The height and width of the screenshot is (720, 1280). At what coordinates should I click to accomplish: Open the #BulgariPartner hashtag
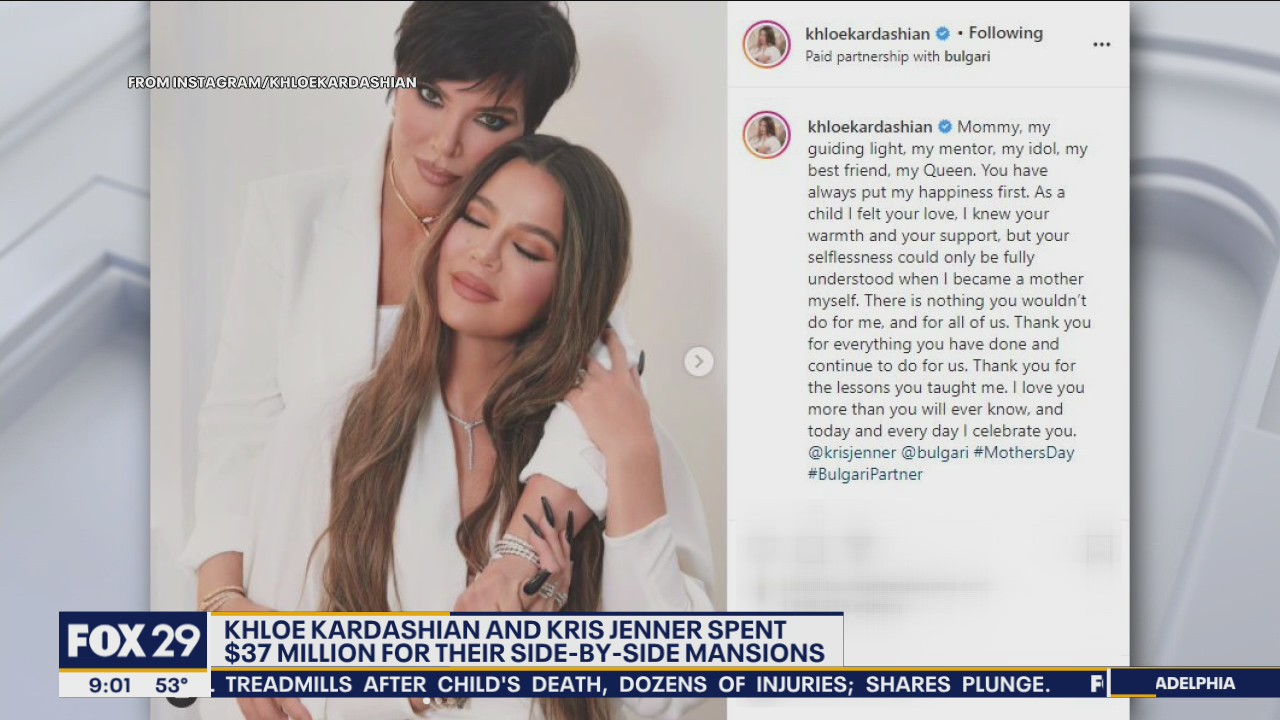865,475
